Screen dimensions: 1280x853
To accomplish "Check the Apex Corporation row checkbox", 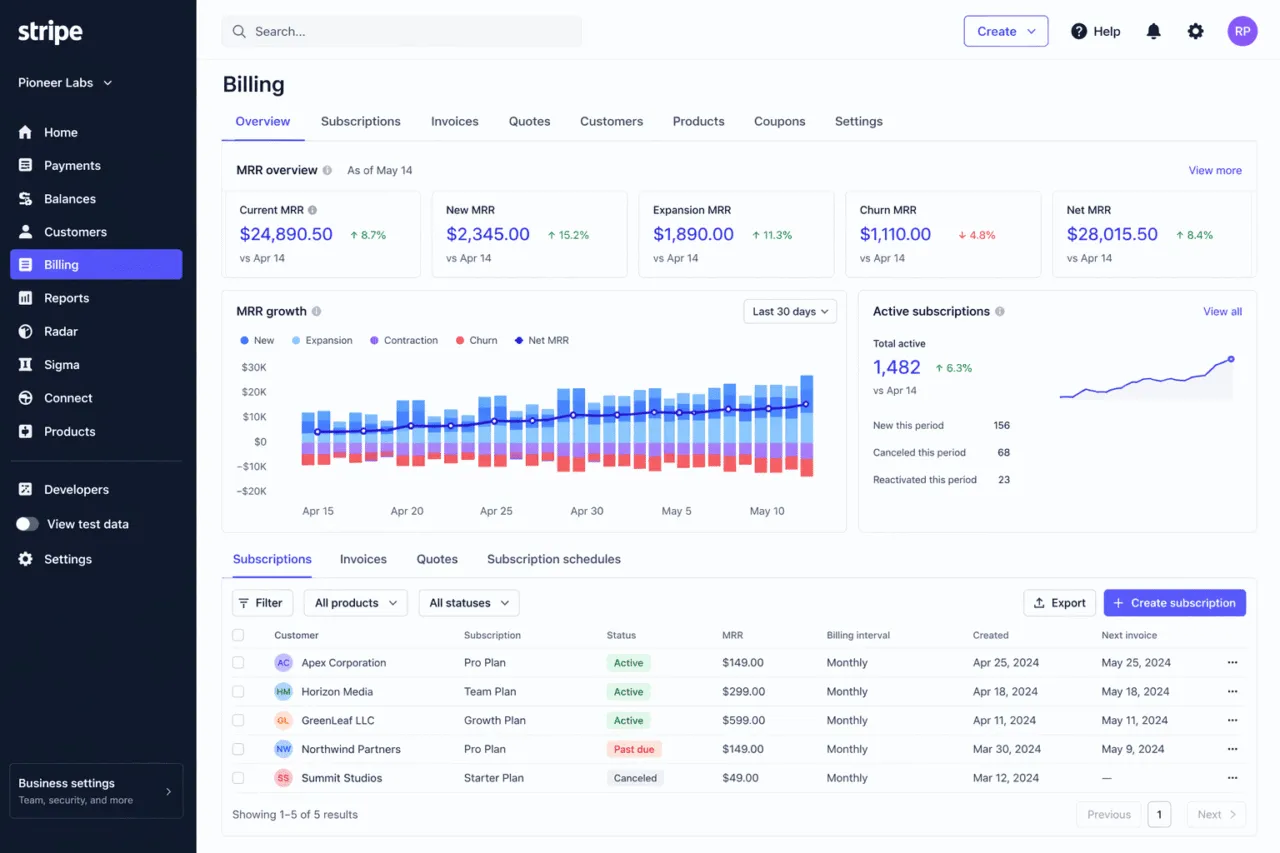I will 238,662.
